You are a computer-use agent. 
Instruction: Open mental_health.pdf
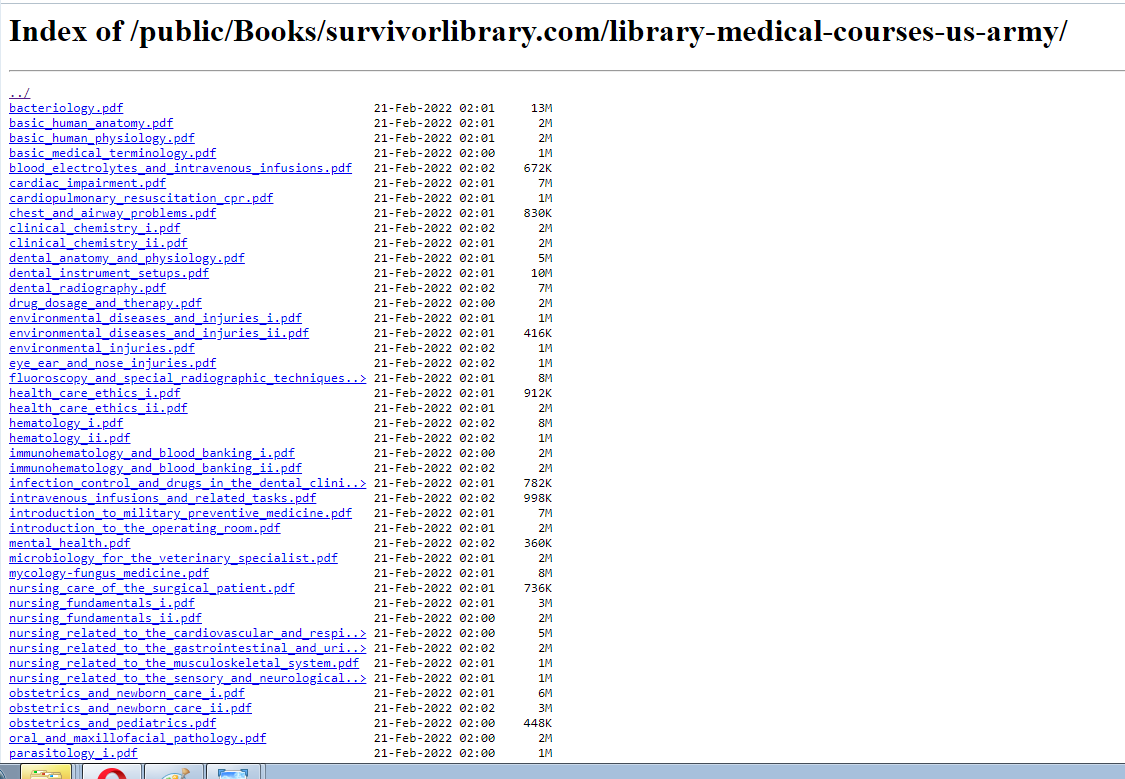(70, 544)
